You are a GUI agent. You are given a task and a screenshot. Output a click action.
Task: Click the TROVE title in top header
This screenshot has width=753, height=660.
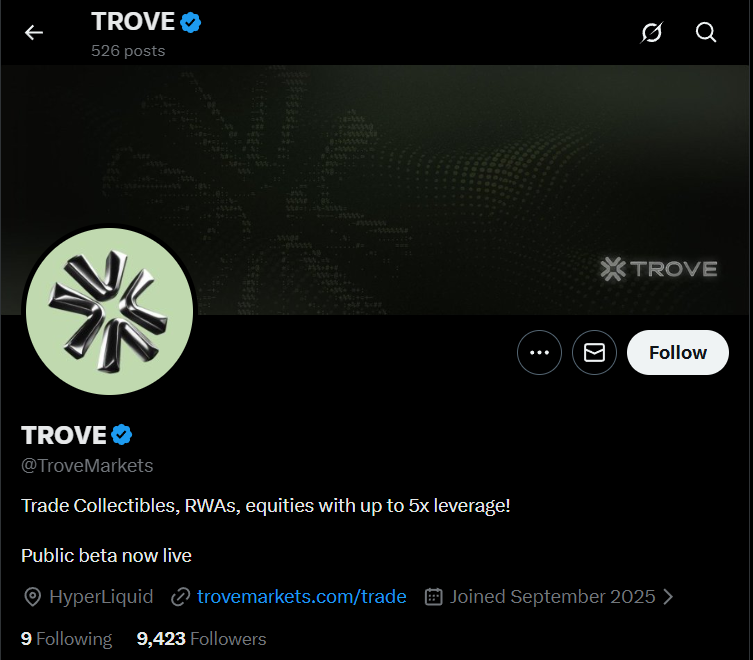click(133, 22)
